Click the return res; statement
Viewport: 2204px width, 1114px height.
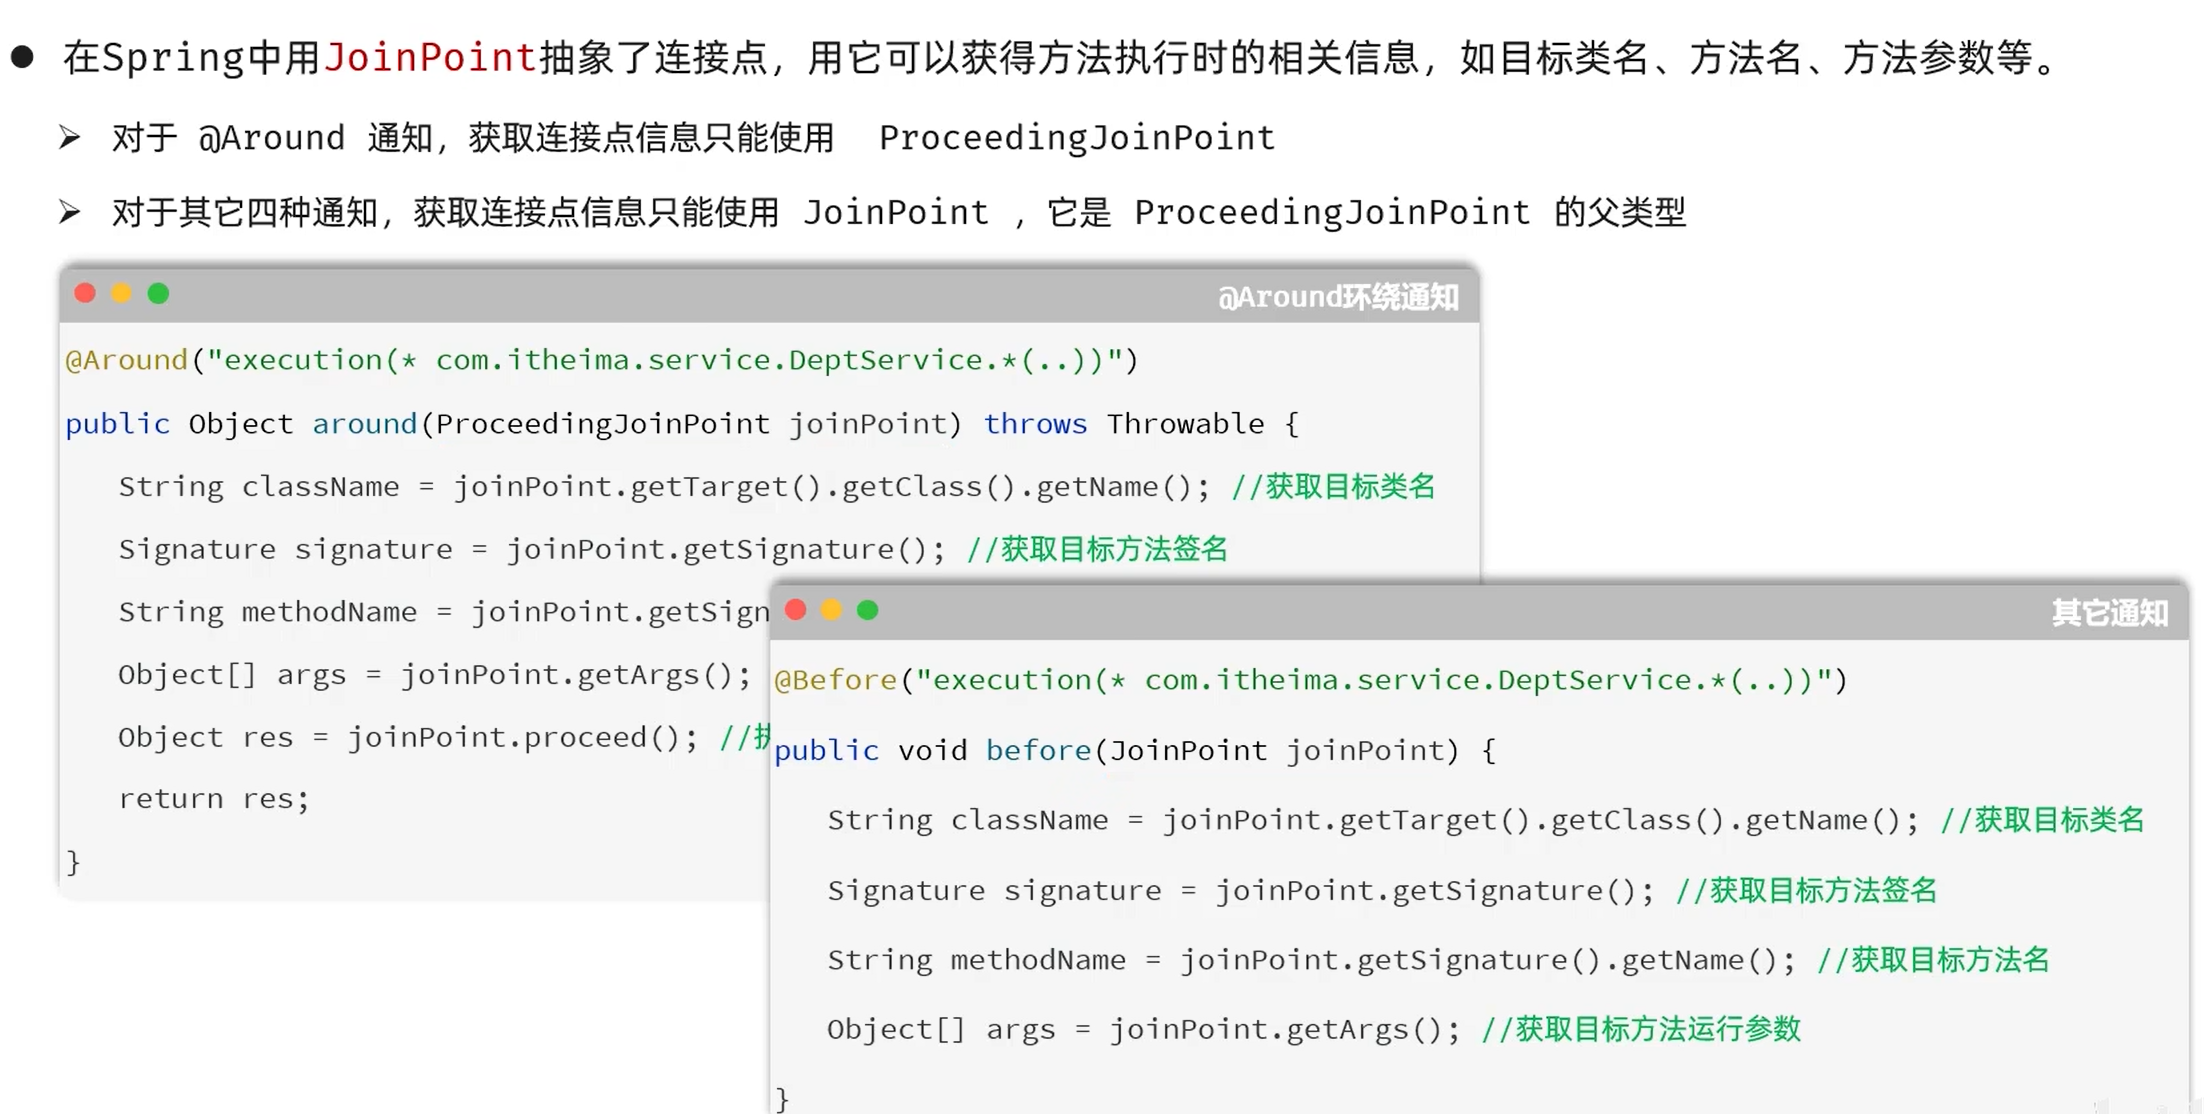point(214,799)
